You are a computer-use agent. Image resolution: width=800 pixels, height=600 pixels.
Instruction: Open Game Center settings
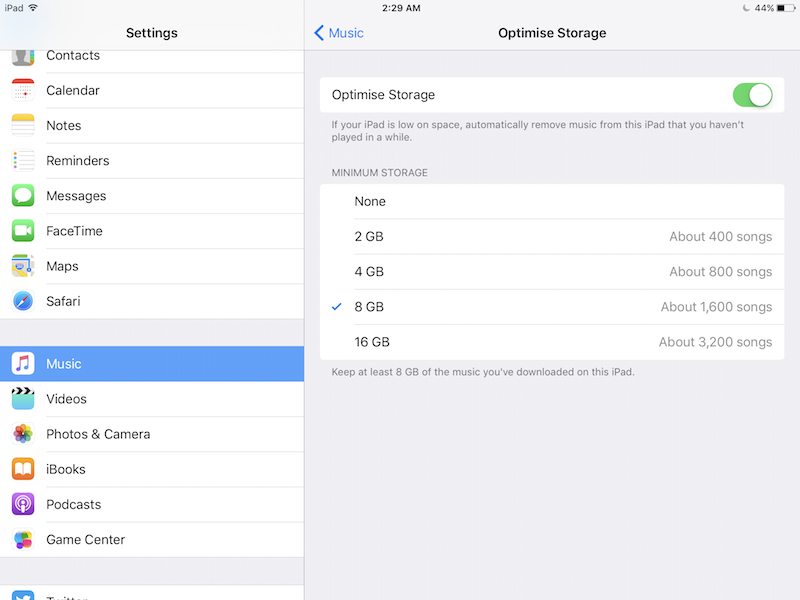pyautogui.click(x=152, y=540)
